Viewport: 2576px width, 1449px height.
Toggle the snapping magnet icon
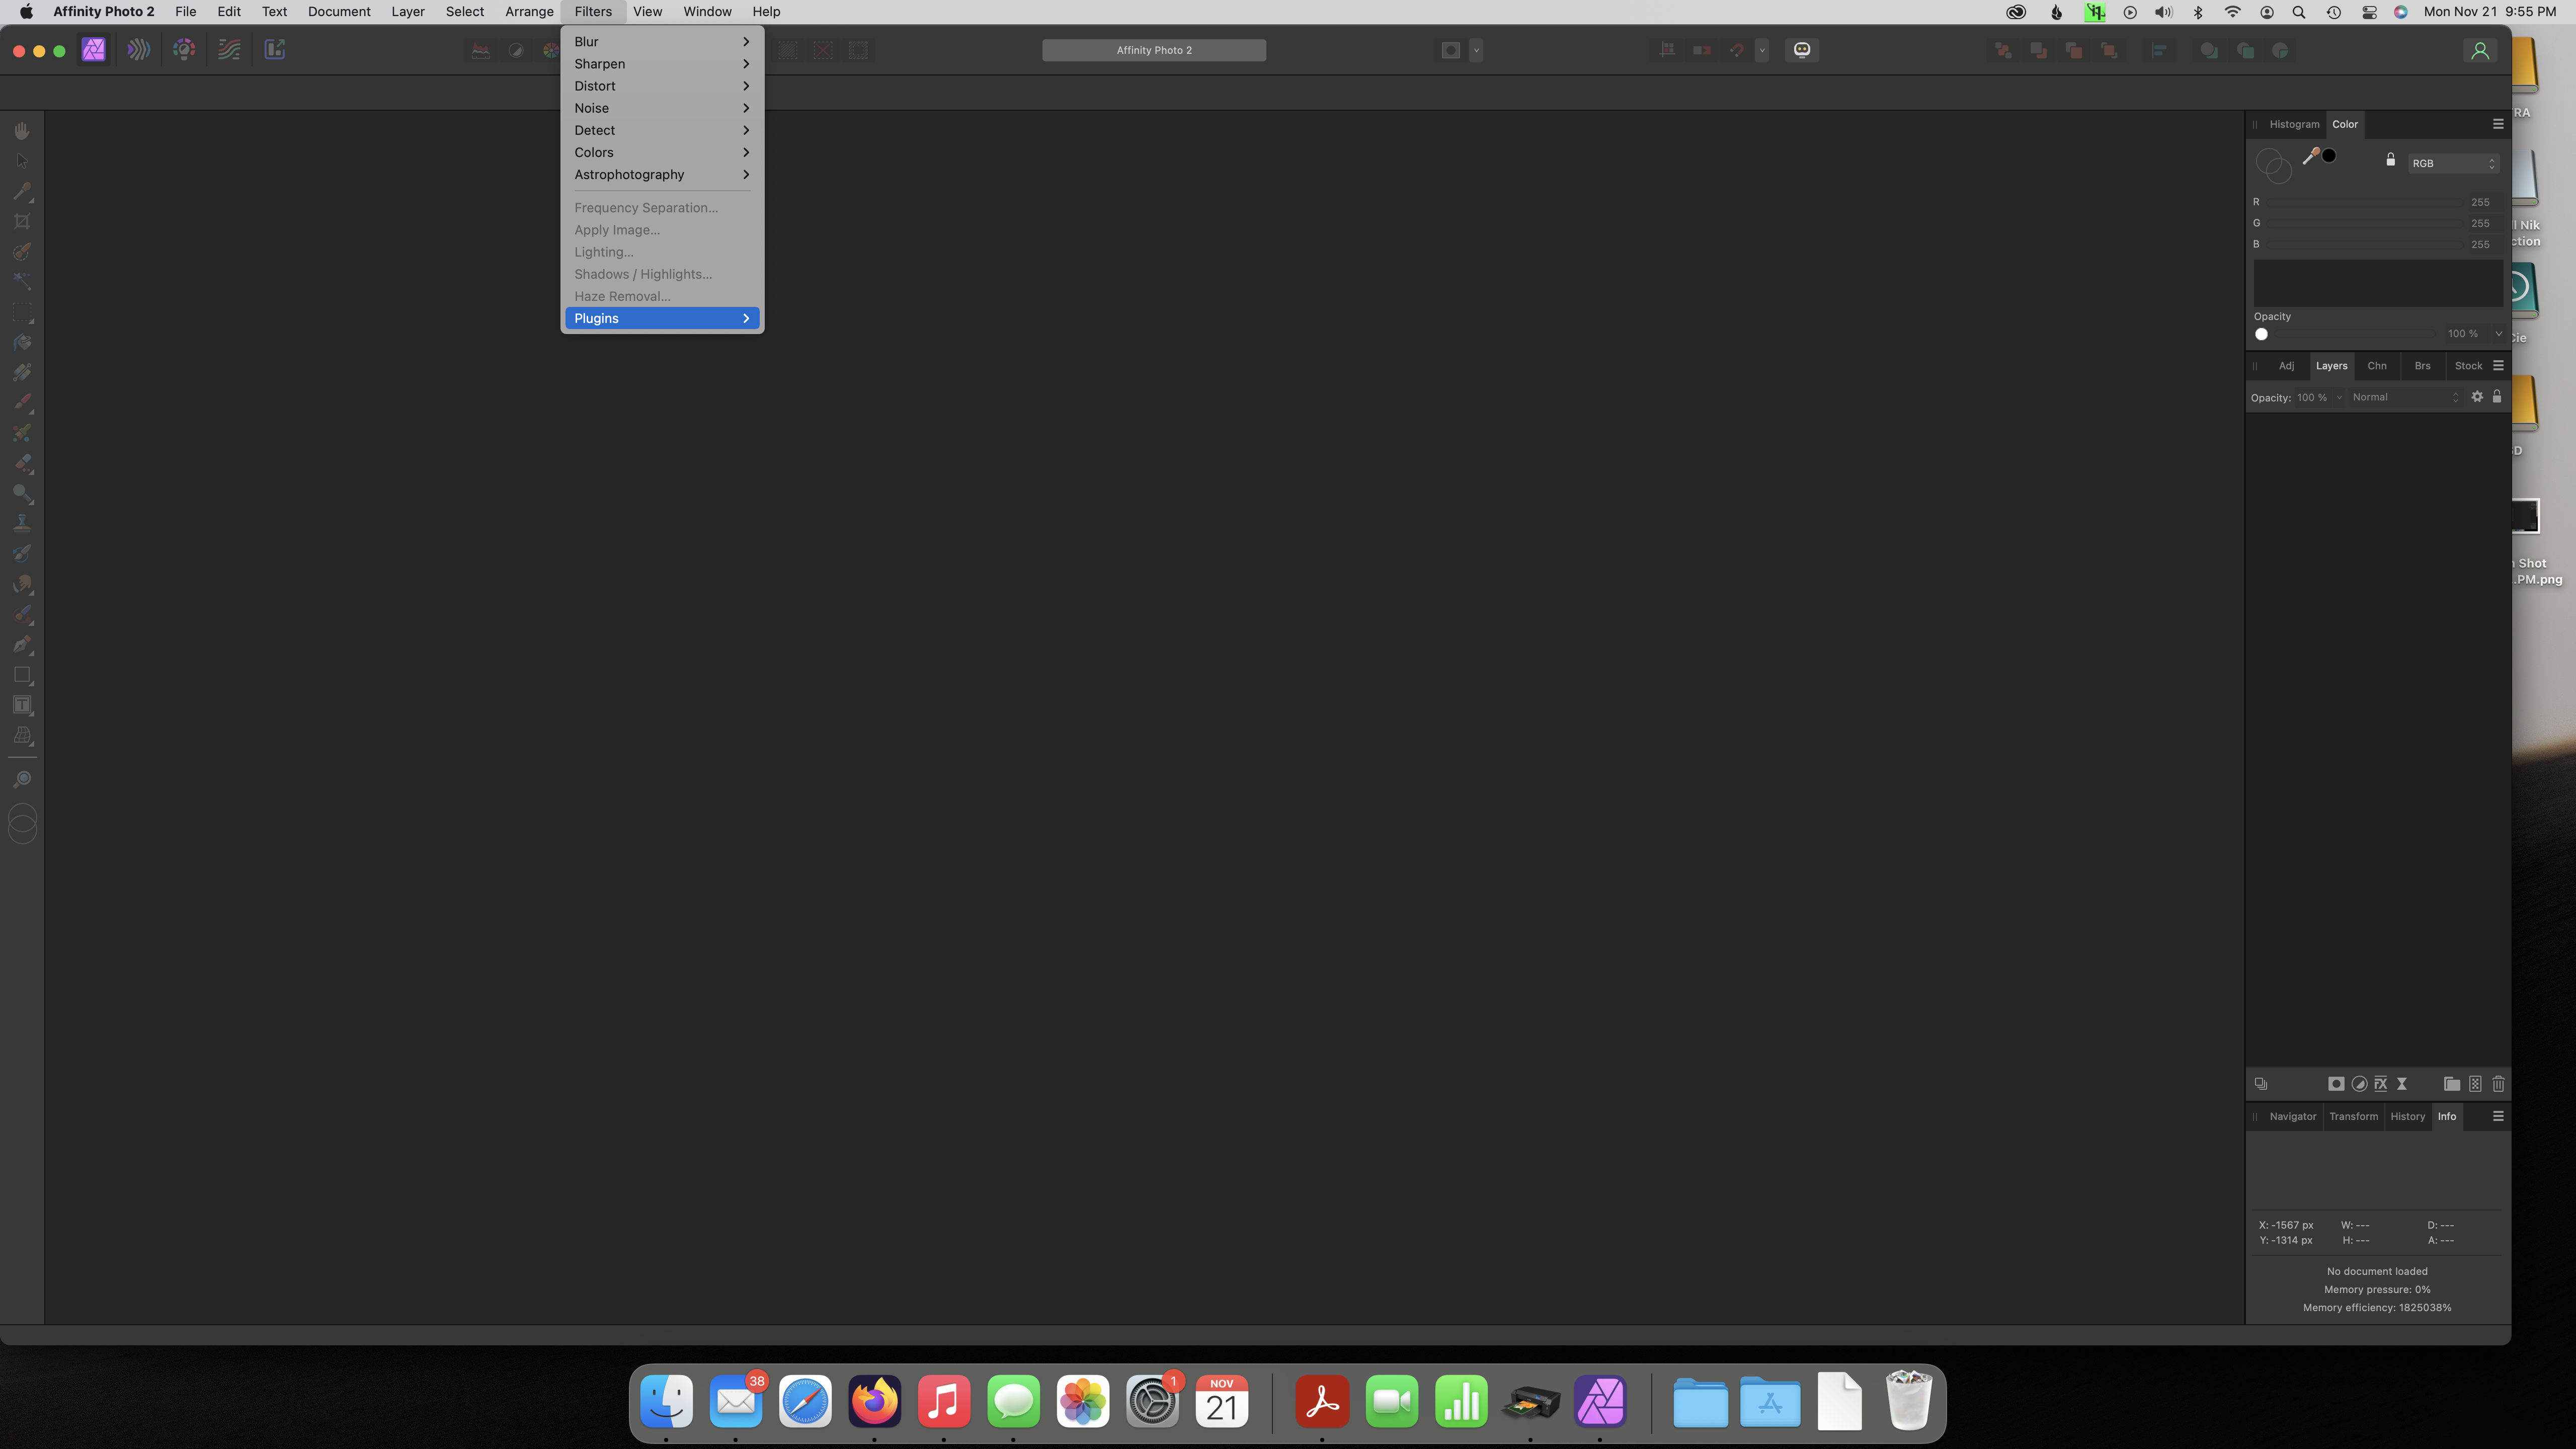tap(1737, 50)
